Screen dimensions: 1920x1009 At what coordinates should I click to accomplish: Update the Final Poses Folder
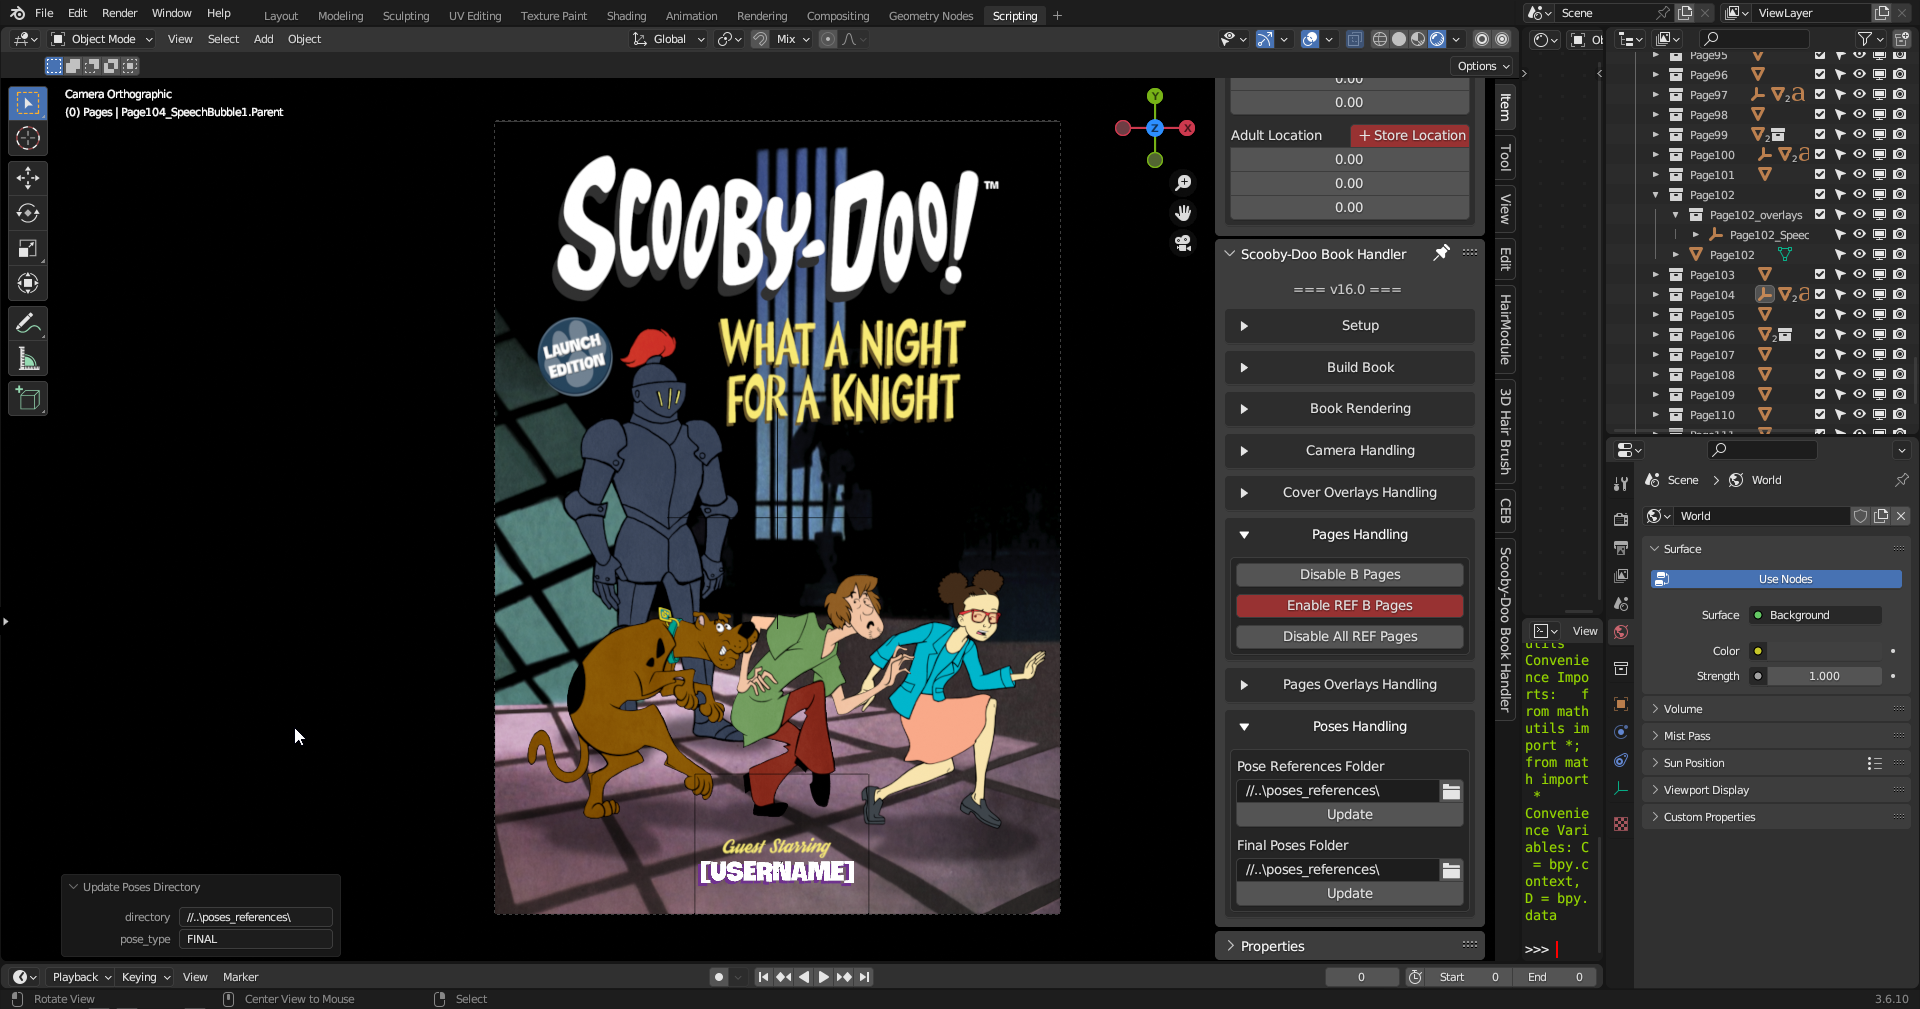pos(1349,894)
